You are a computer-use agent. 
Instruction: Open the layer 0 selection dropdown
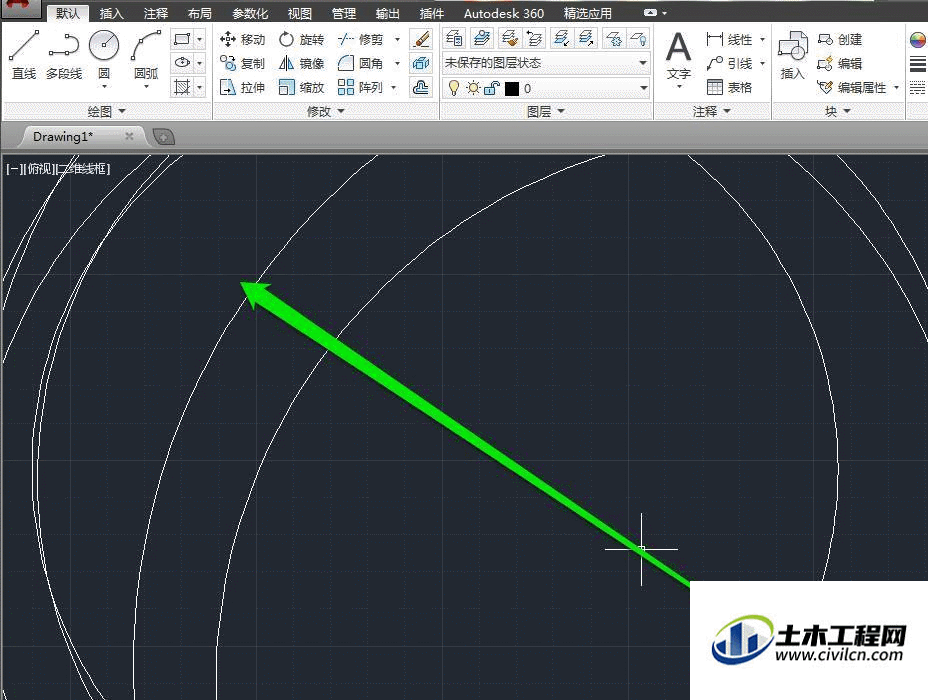pos(643,88)
